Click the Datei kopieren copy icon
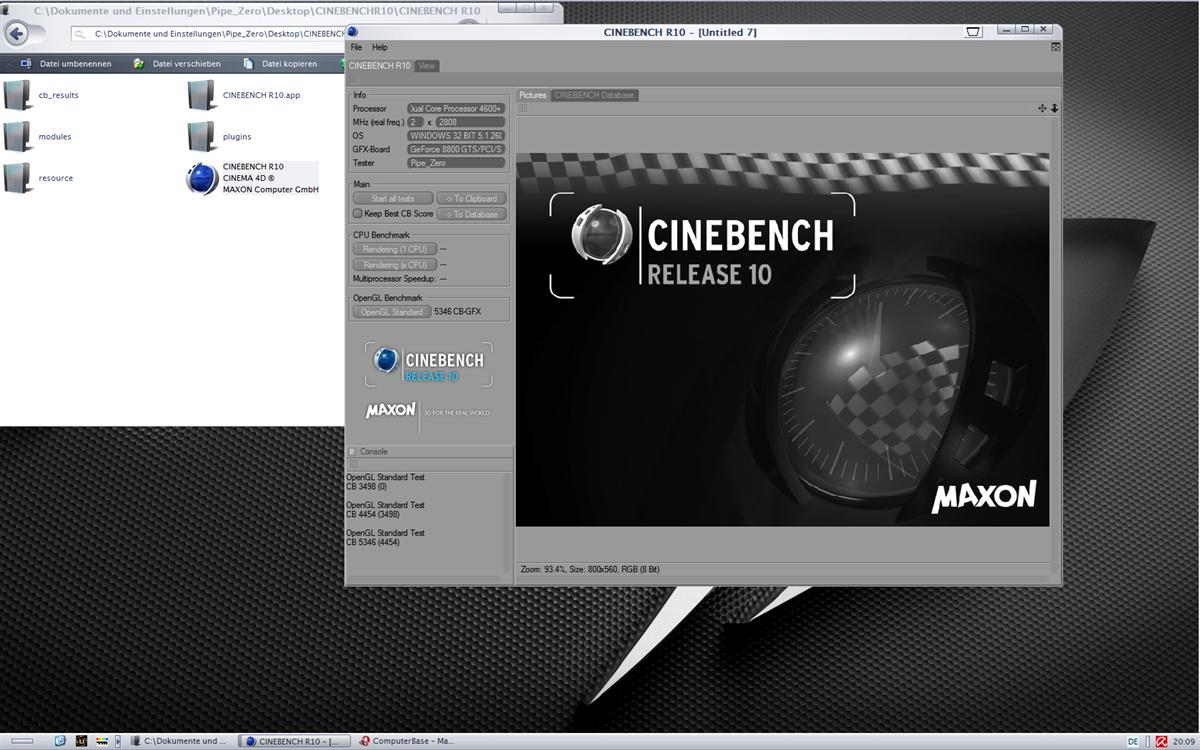The width and height of the screenshot is (1200, 750). 248,63
